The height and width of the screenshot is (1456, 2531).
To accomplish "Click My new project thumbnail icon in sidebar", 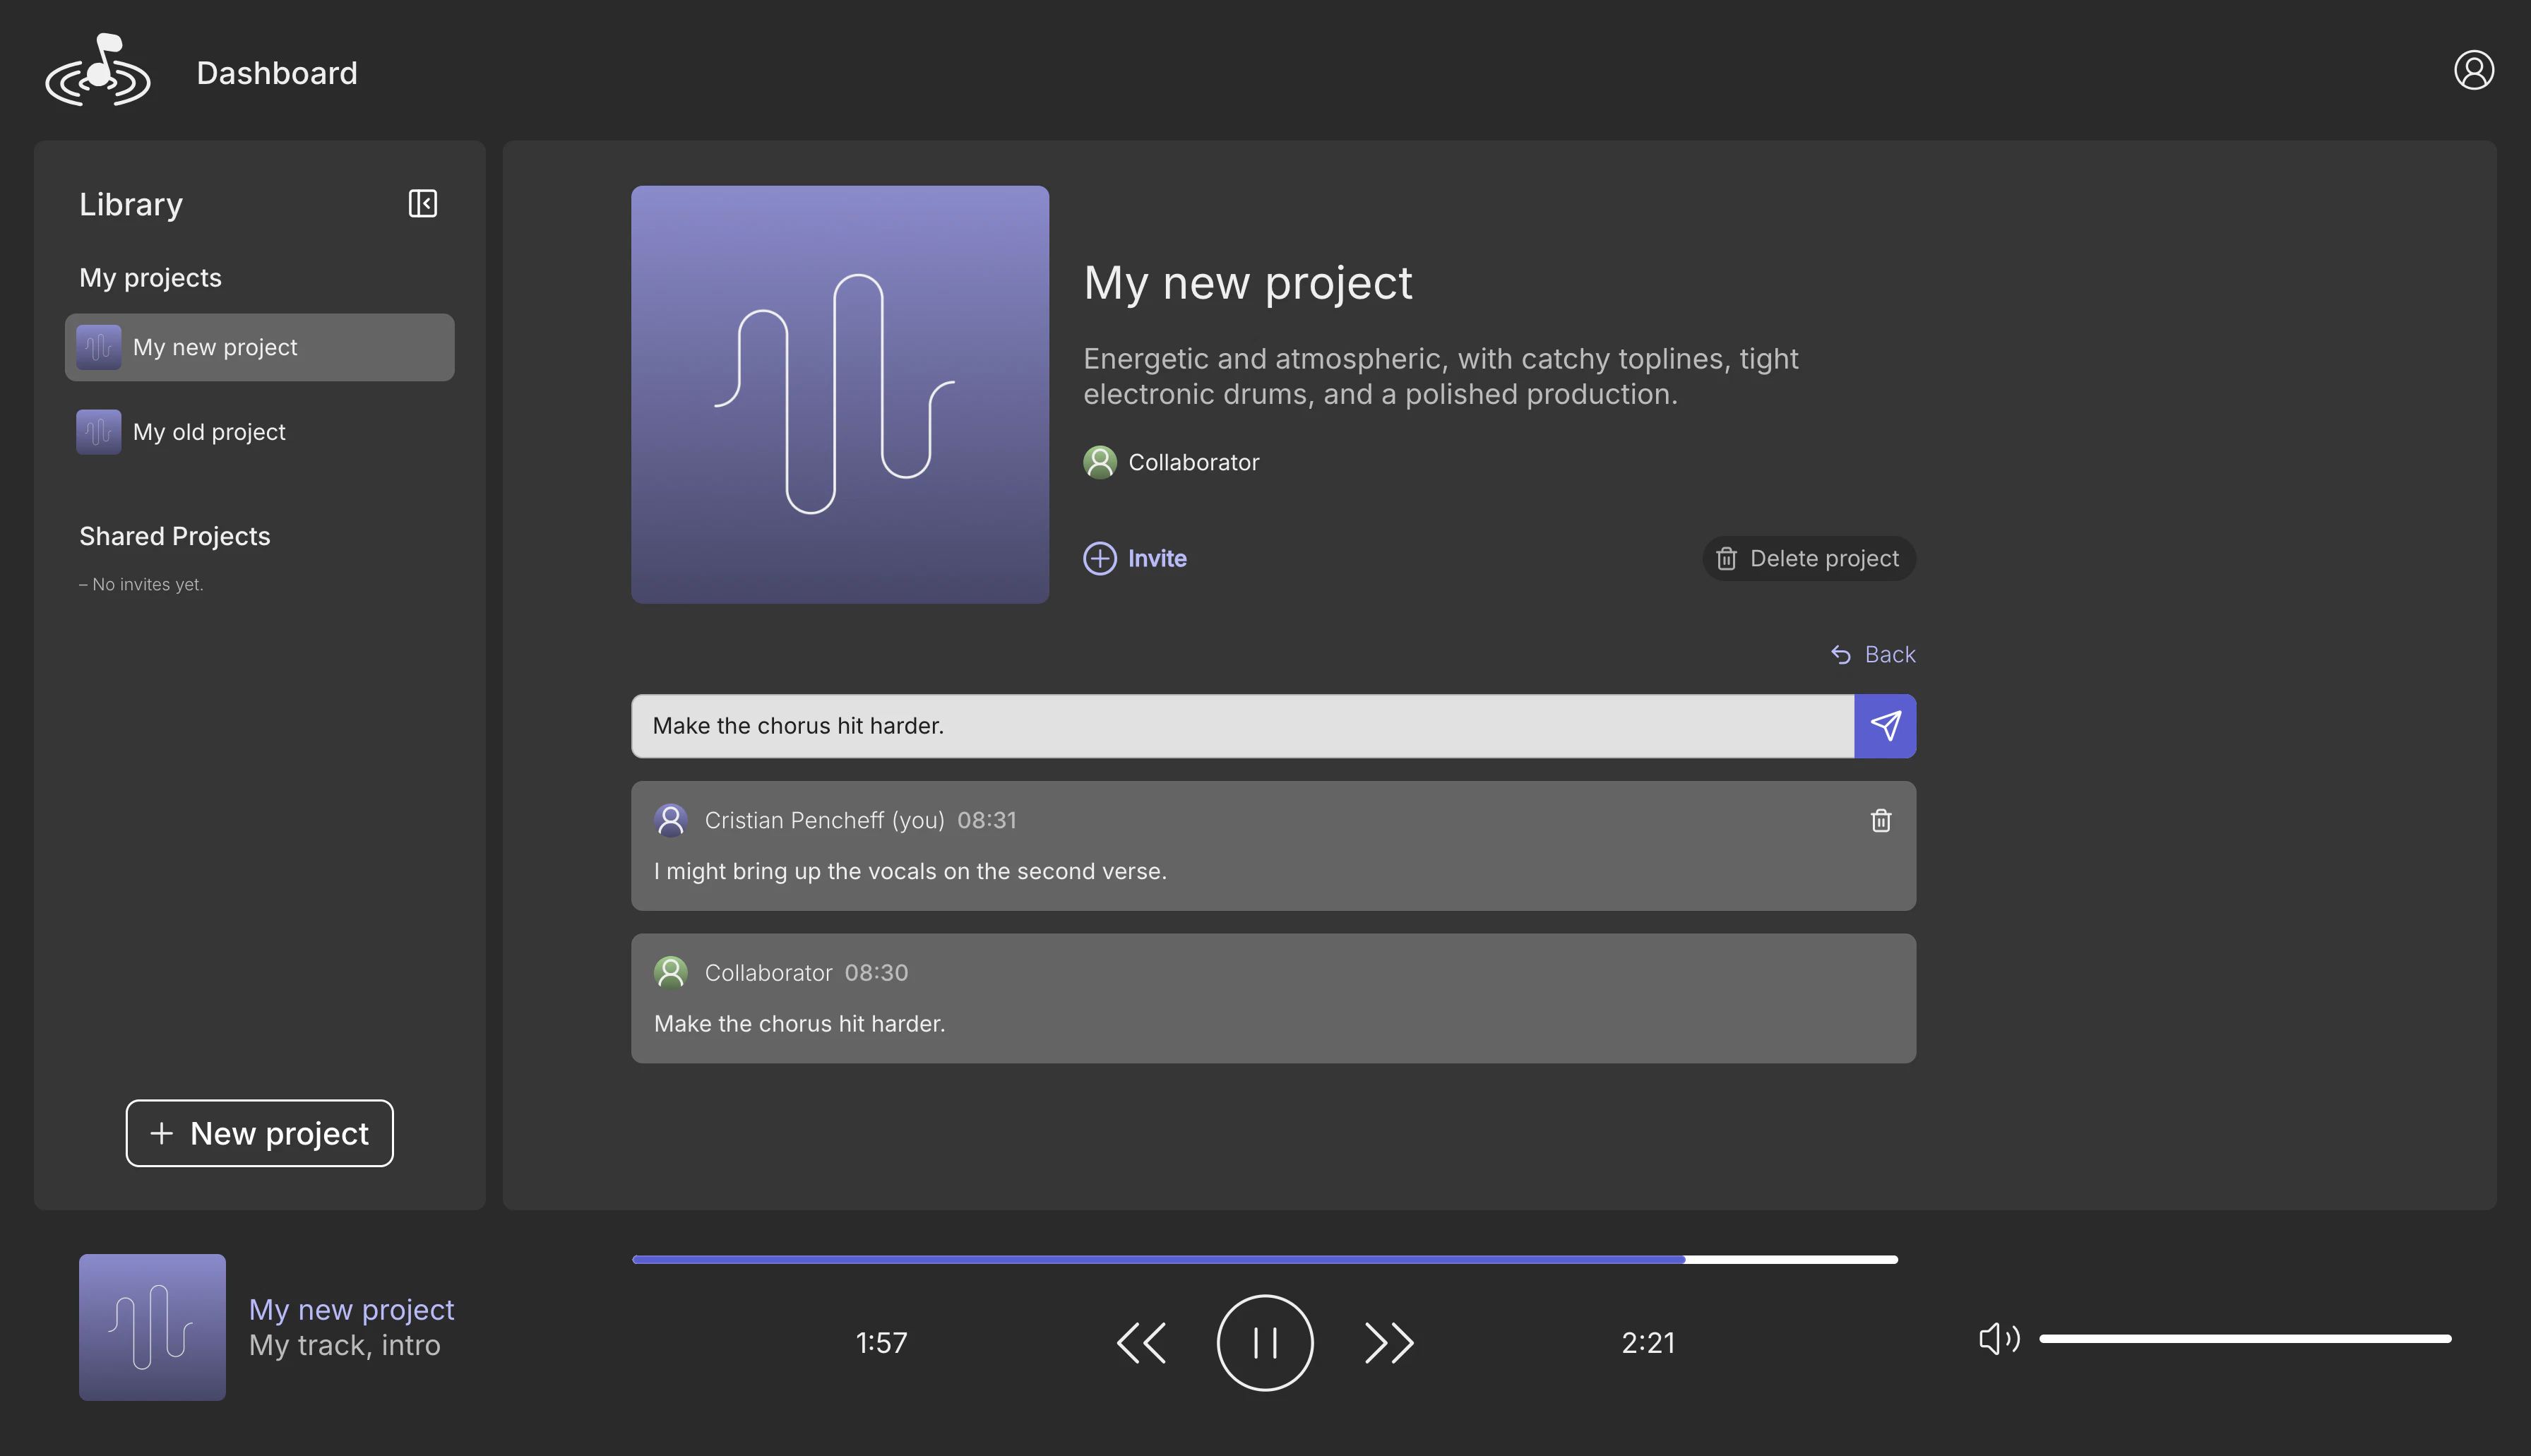I will click(x=99, y=347).
